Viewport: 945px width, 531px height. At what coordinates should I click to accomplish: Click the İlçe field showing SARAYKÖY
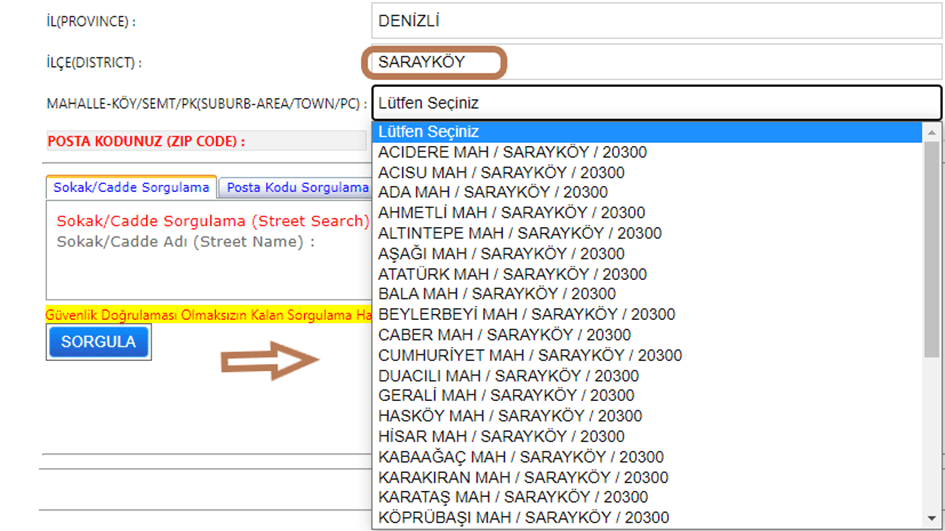[436, 62]
